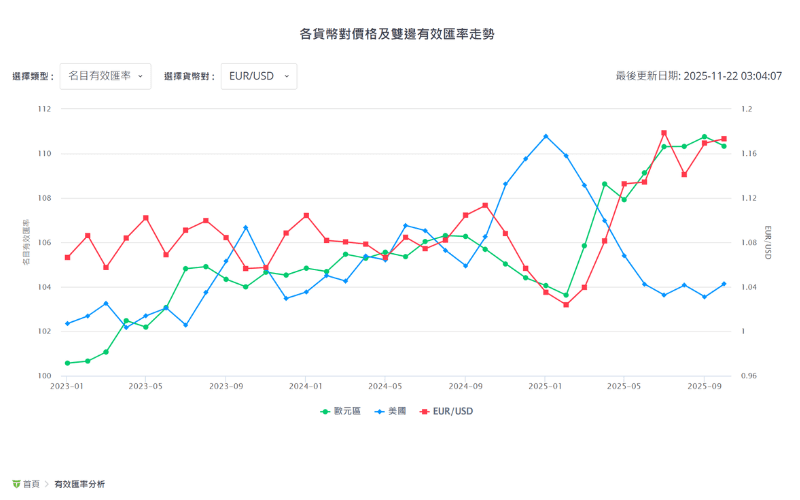Open the EUR/USD currency pair dropdown
Screen dimensions: 800x500
(259, 76)
